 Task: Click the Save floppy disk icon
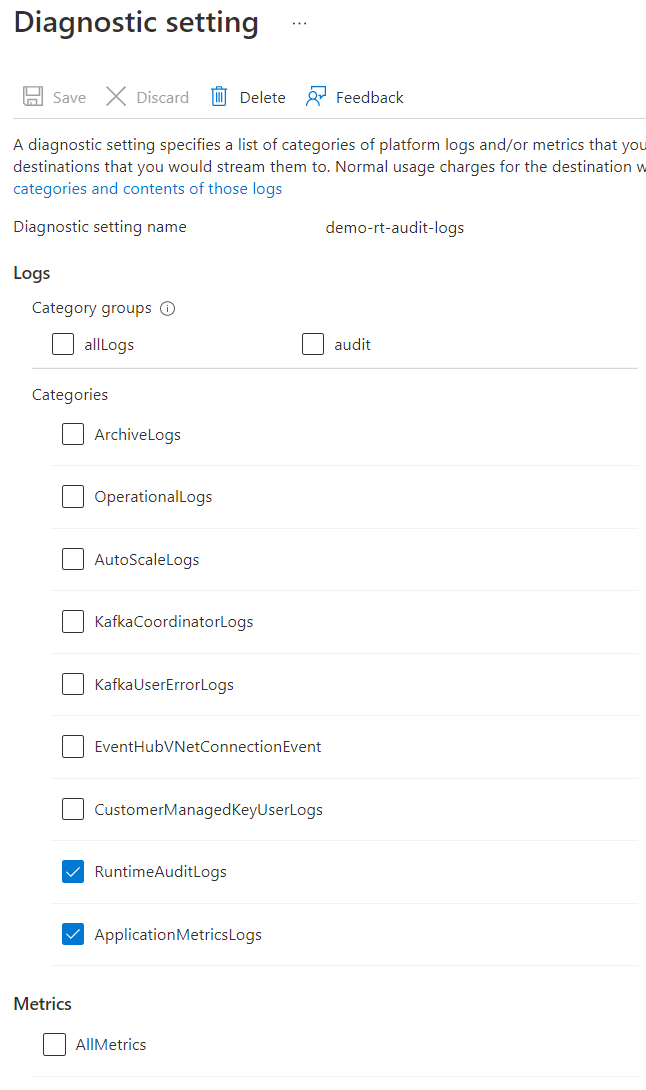(33, 97)
